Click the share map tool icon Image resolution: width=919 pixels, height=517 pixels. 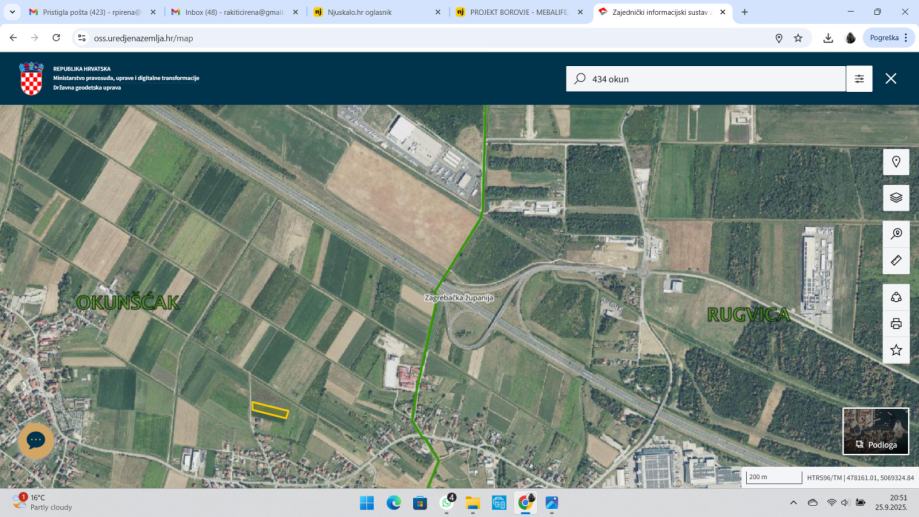tap(896, 297)
